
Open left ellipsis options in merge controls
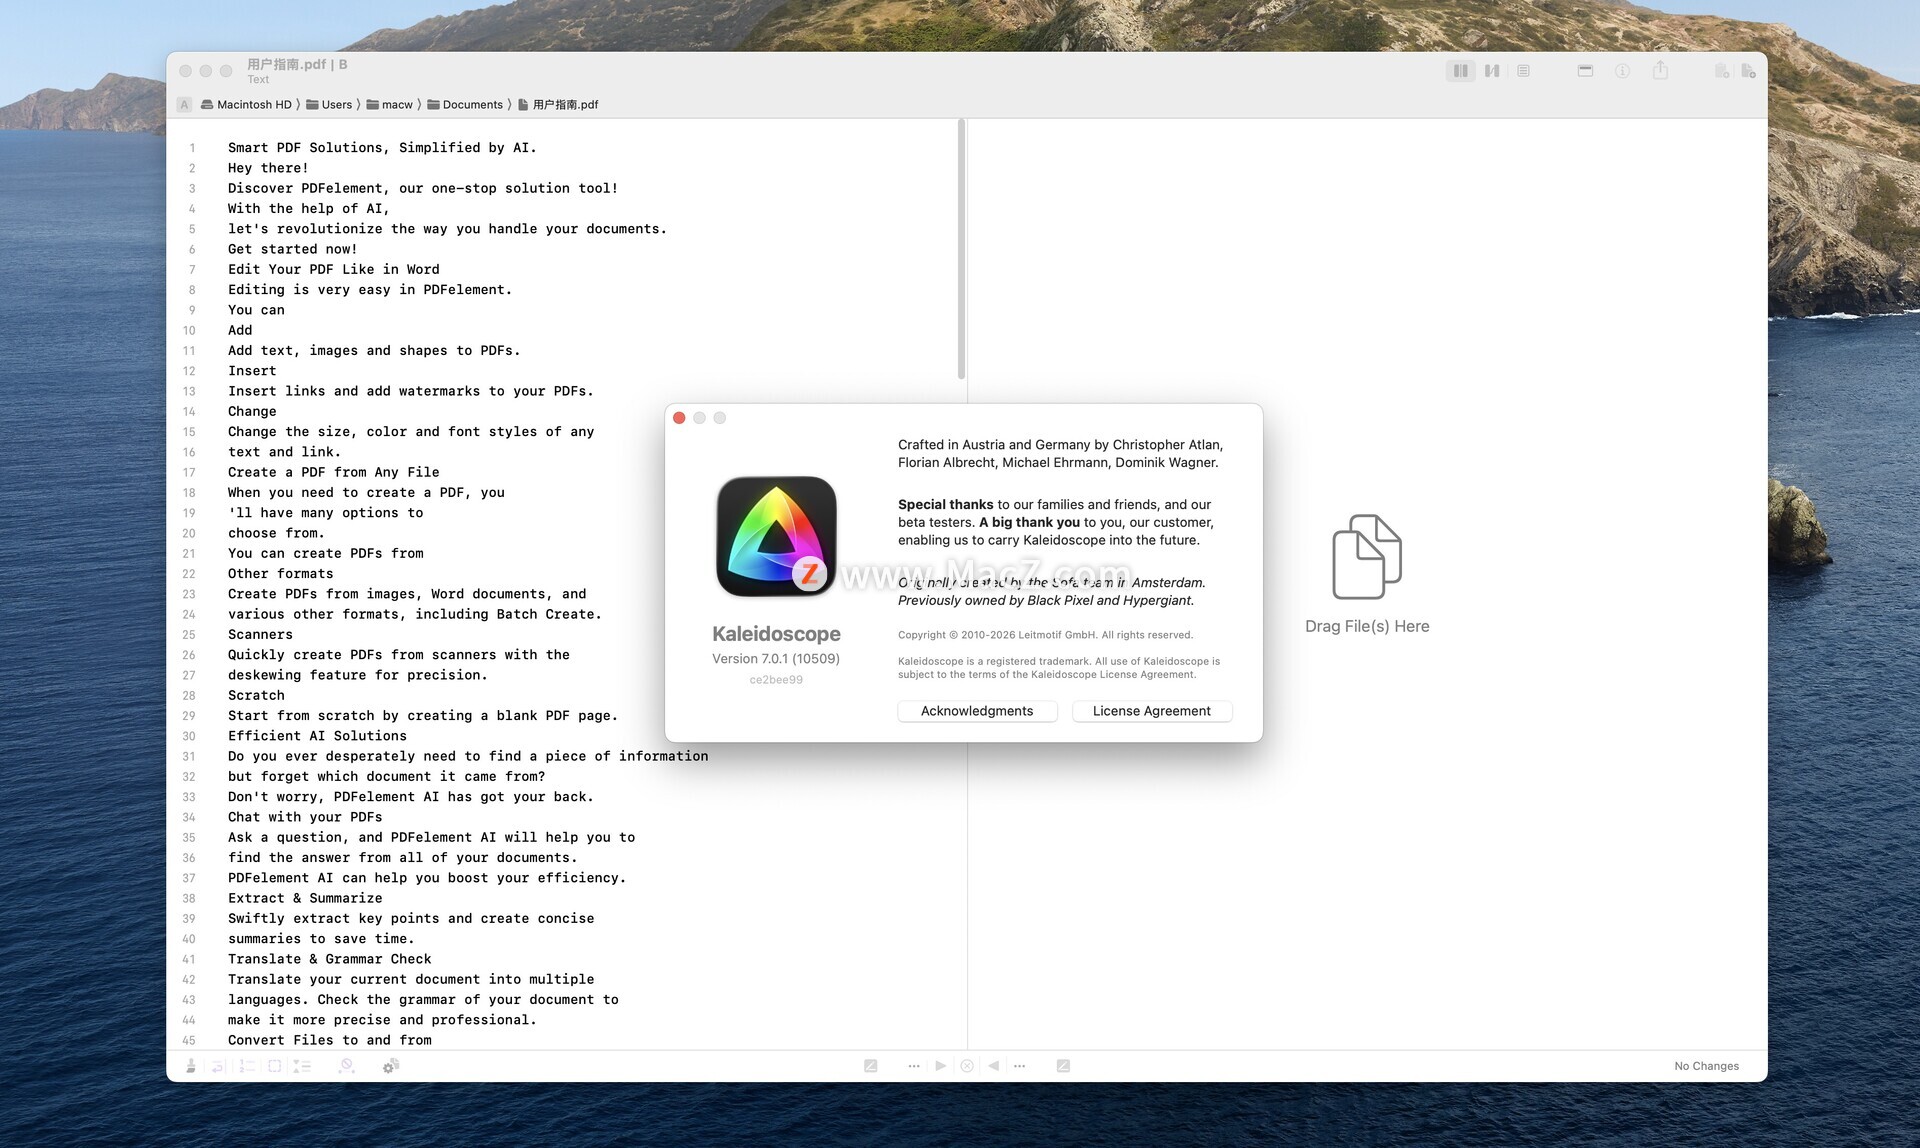click(x=914, y=1066)
